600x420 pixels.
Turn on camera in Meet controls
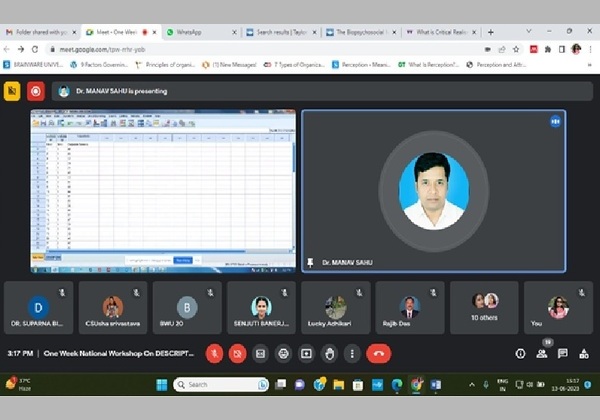237,353
